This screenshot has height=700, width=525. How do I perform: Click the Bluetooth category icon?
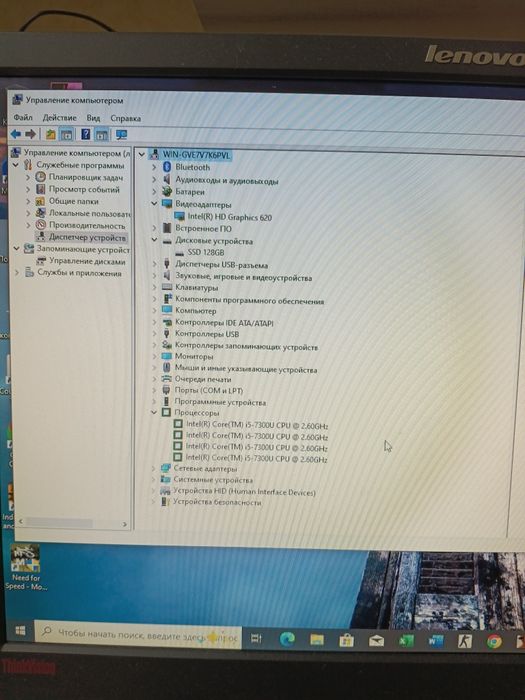(x=167, y=167)
